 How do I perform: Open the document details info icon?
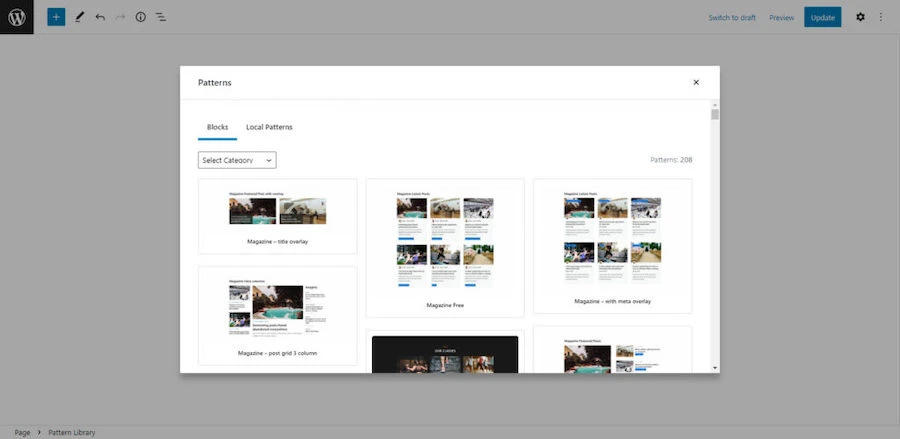(140, 17)
